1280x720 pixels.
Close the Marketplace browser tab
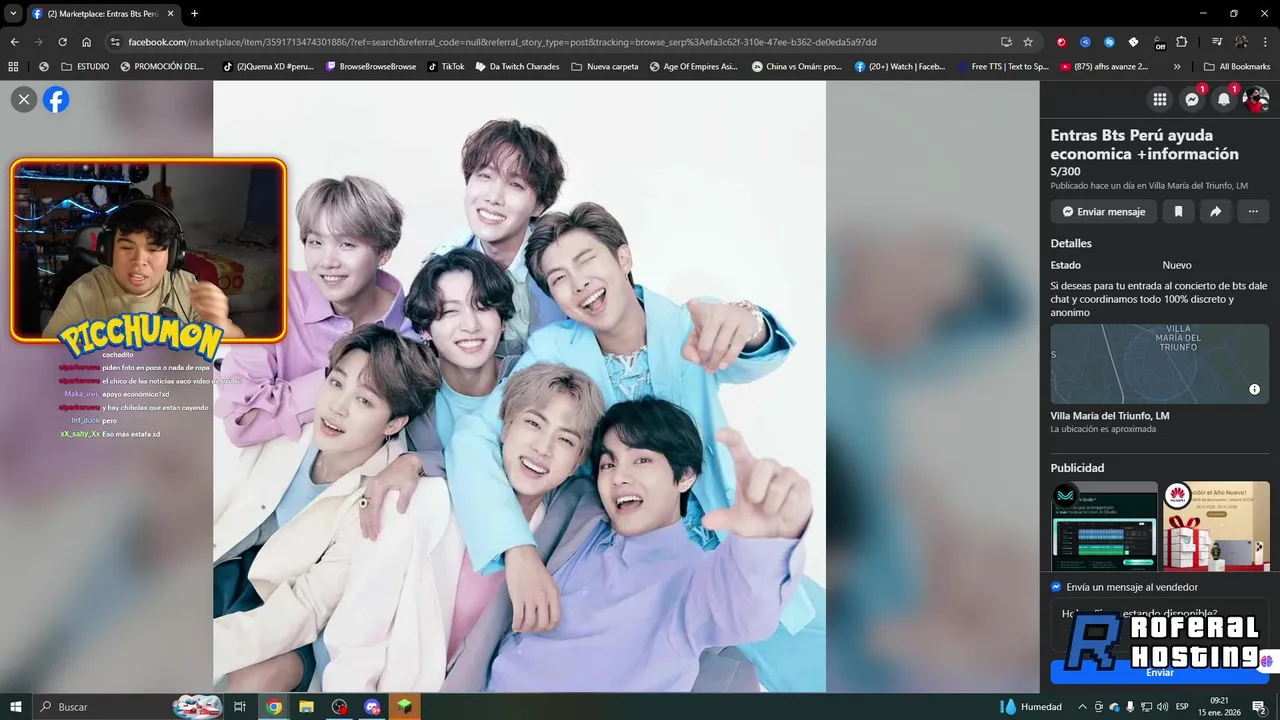coord(170,14)
